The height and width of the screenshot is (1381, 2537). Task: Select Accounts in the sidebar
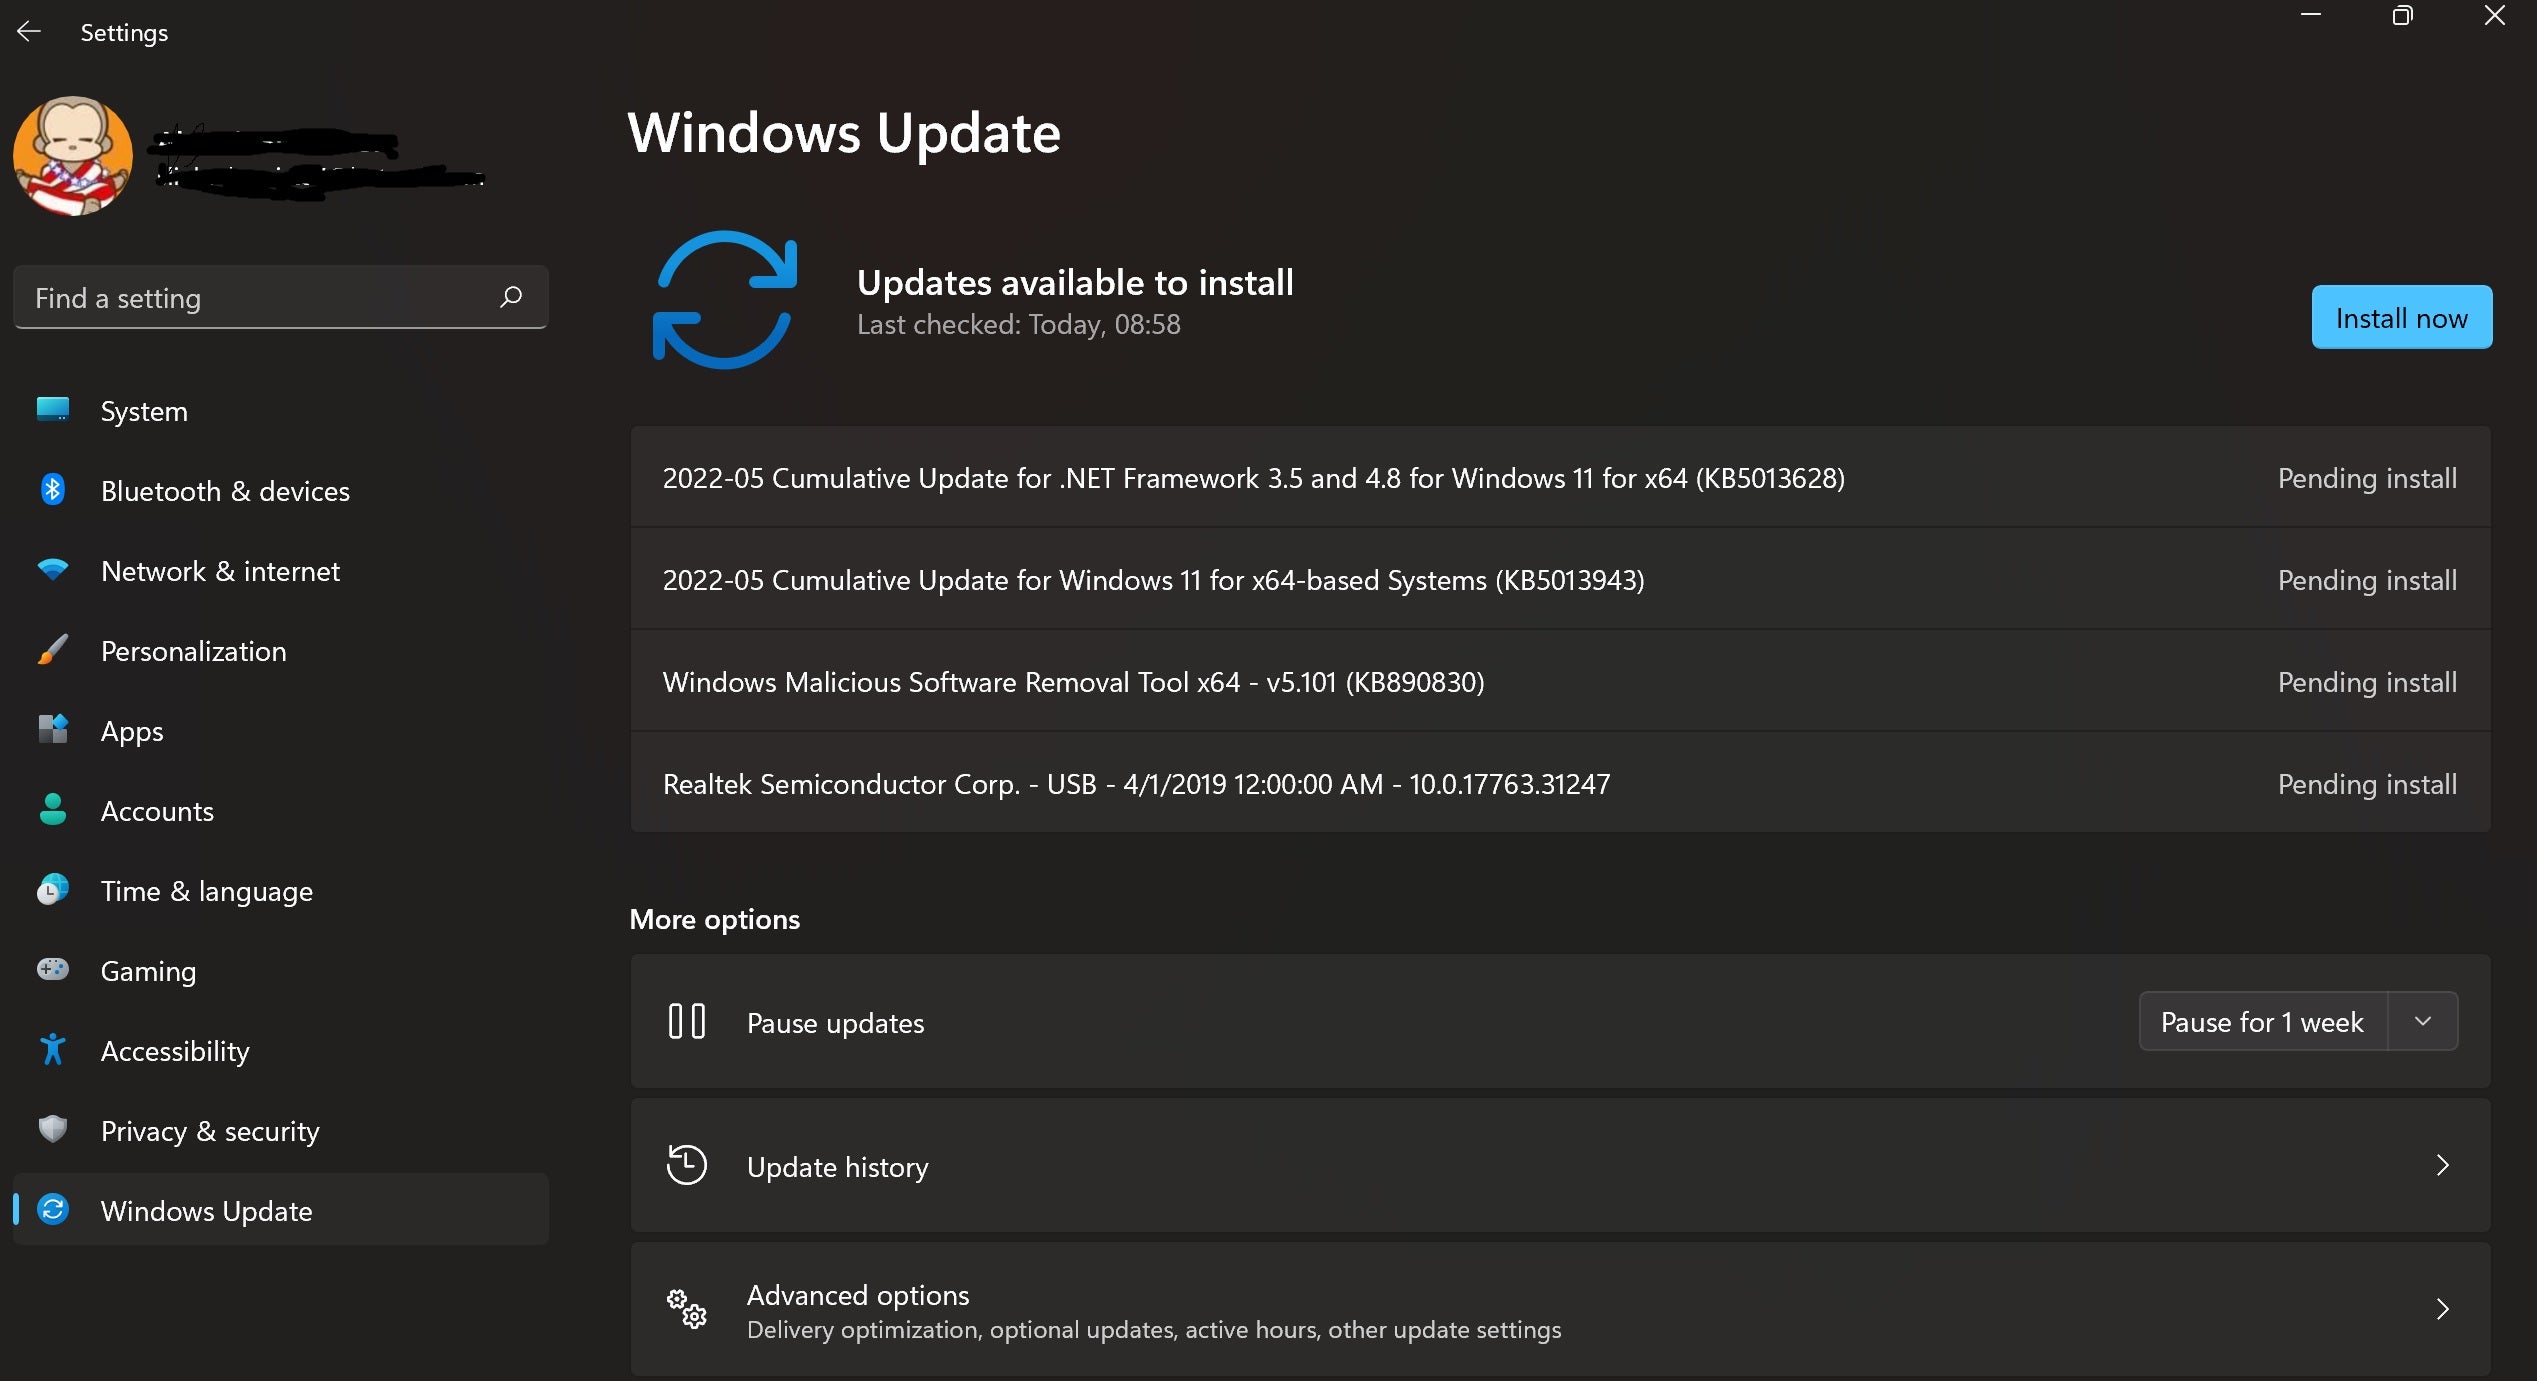157,811
